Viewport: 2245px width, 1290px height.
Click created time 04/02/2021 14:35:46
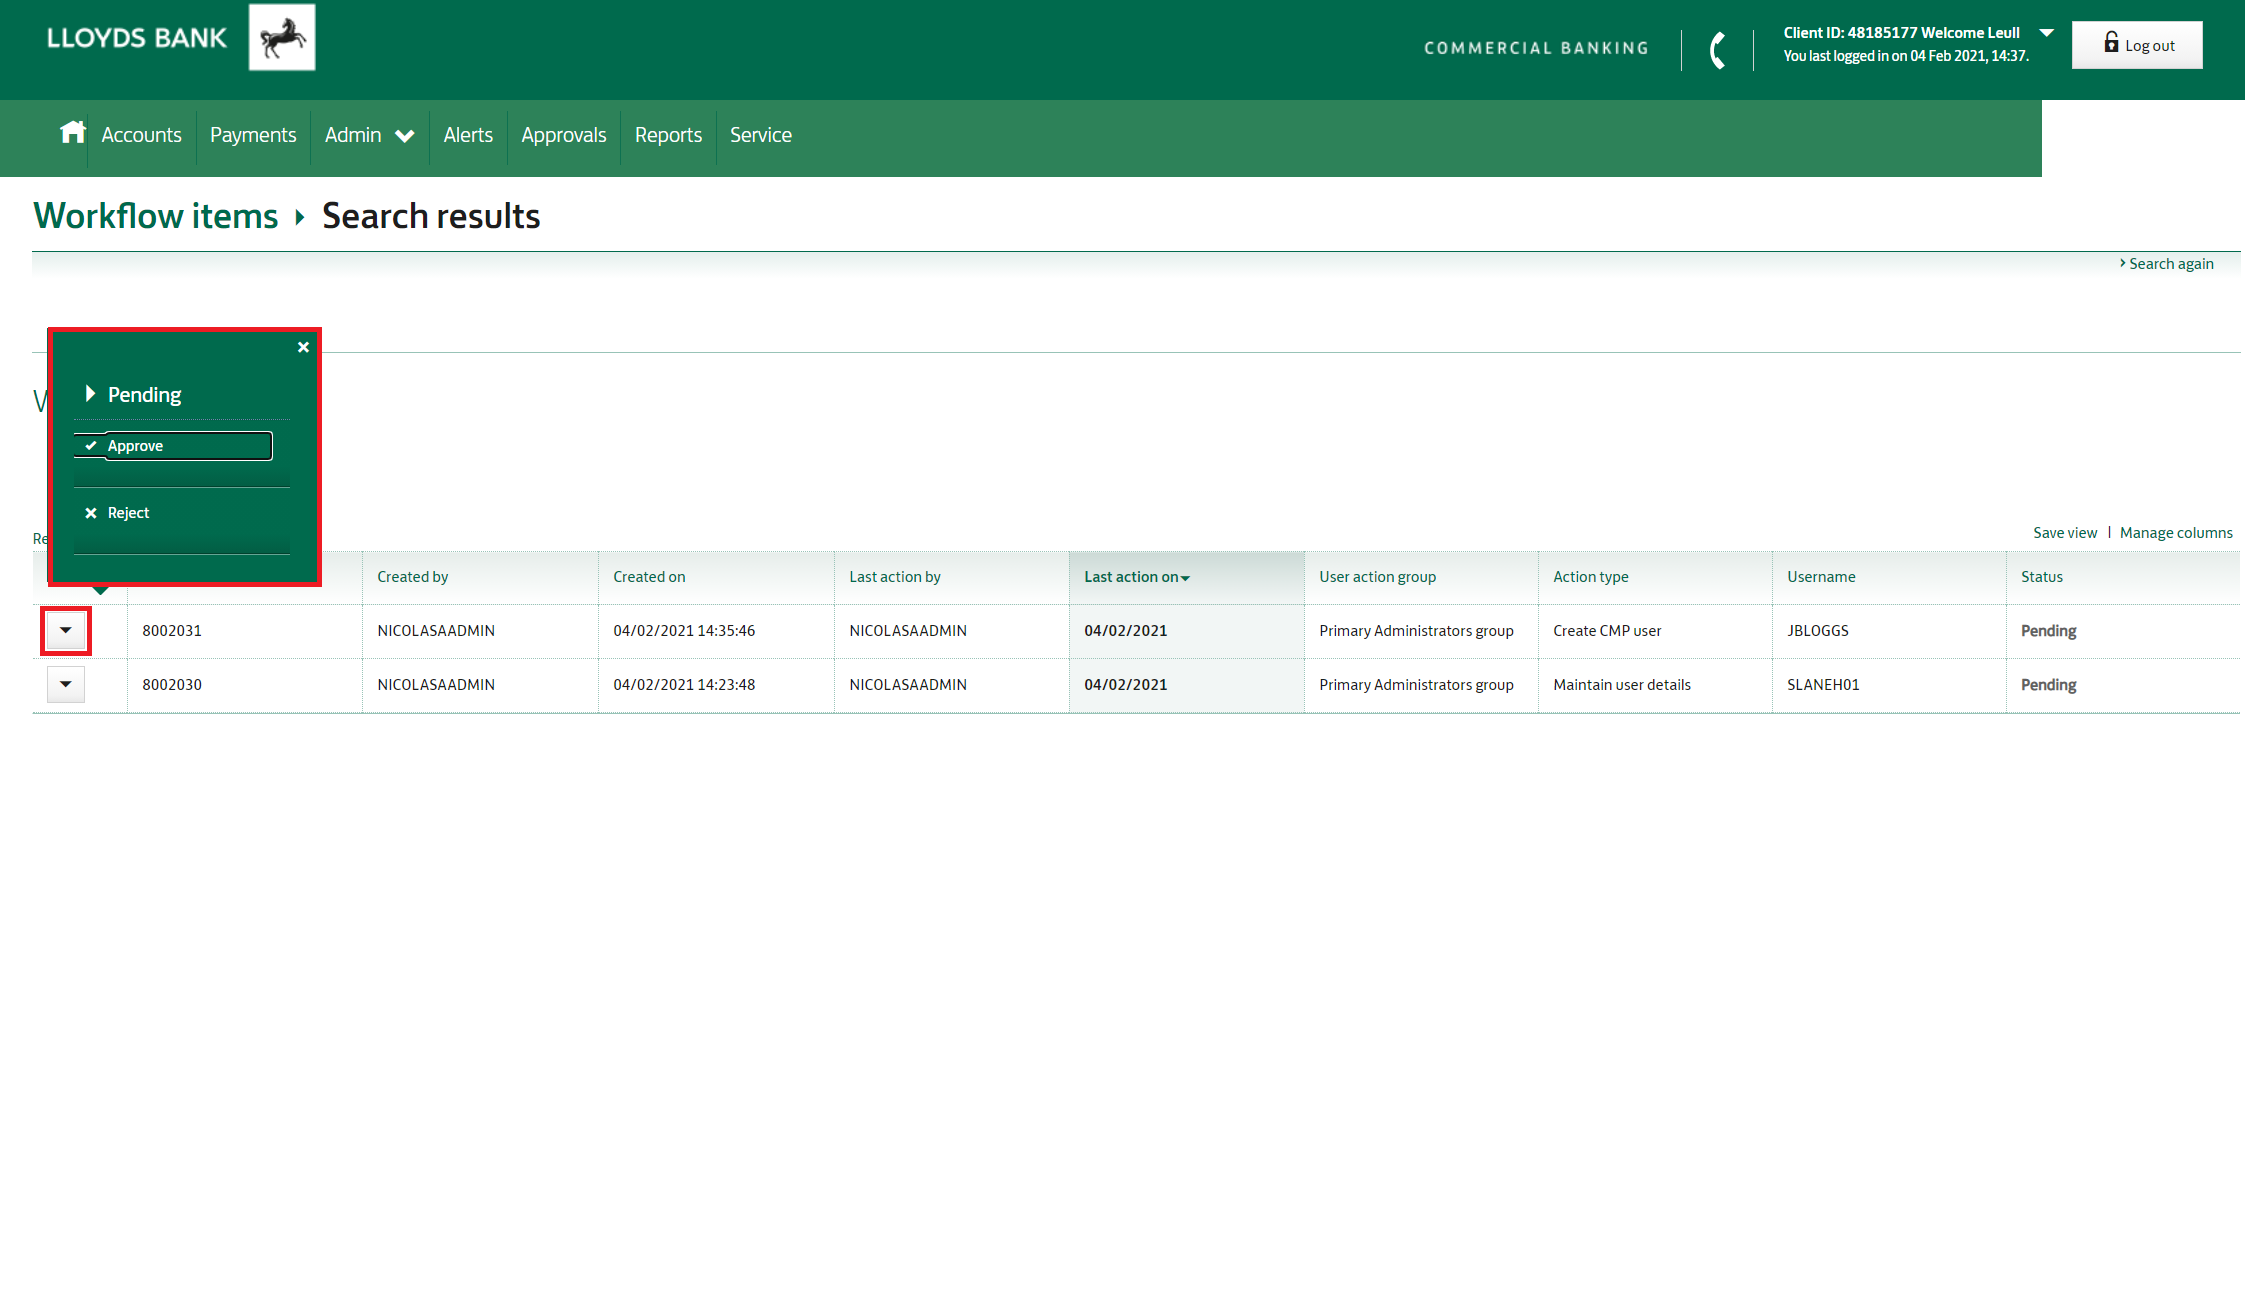tap(684, 631)
